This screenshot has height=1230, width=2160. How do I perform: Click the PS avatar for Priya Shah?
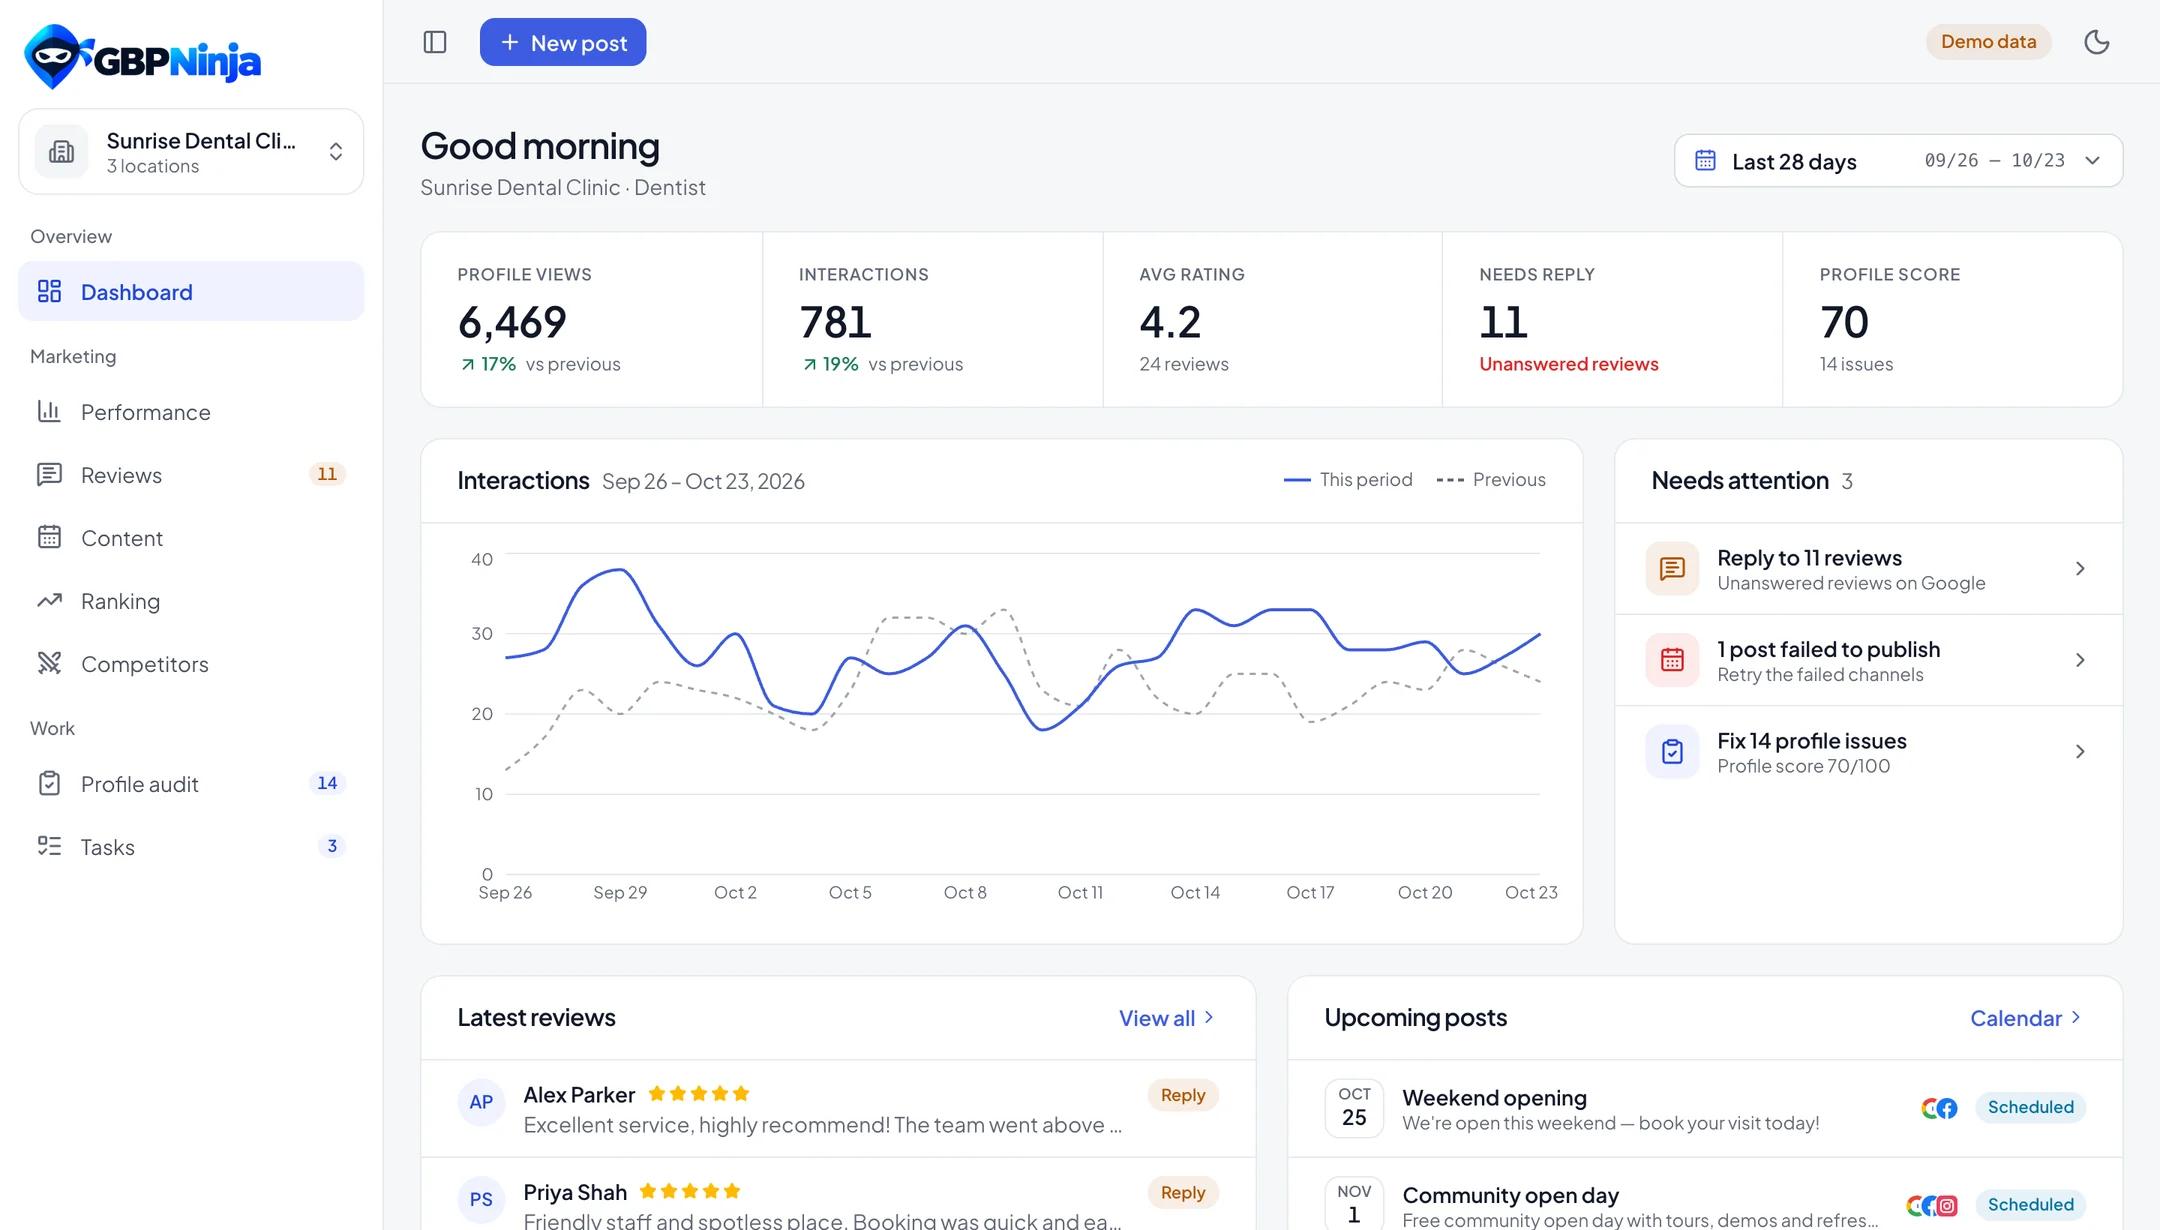pos(481,1199)
